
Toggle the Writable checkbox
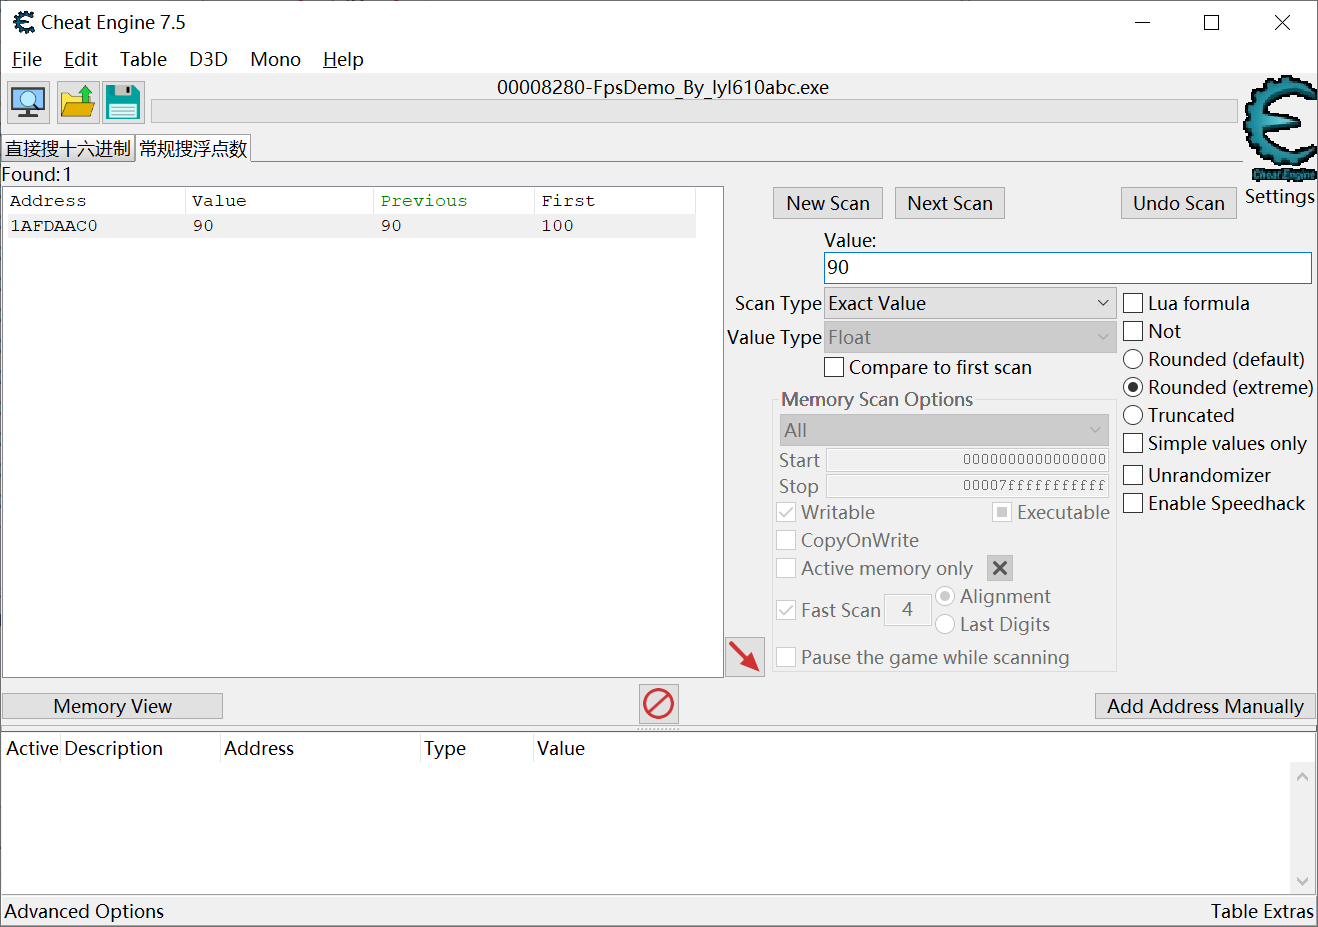(787, 512)
